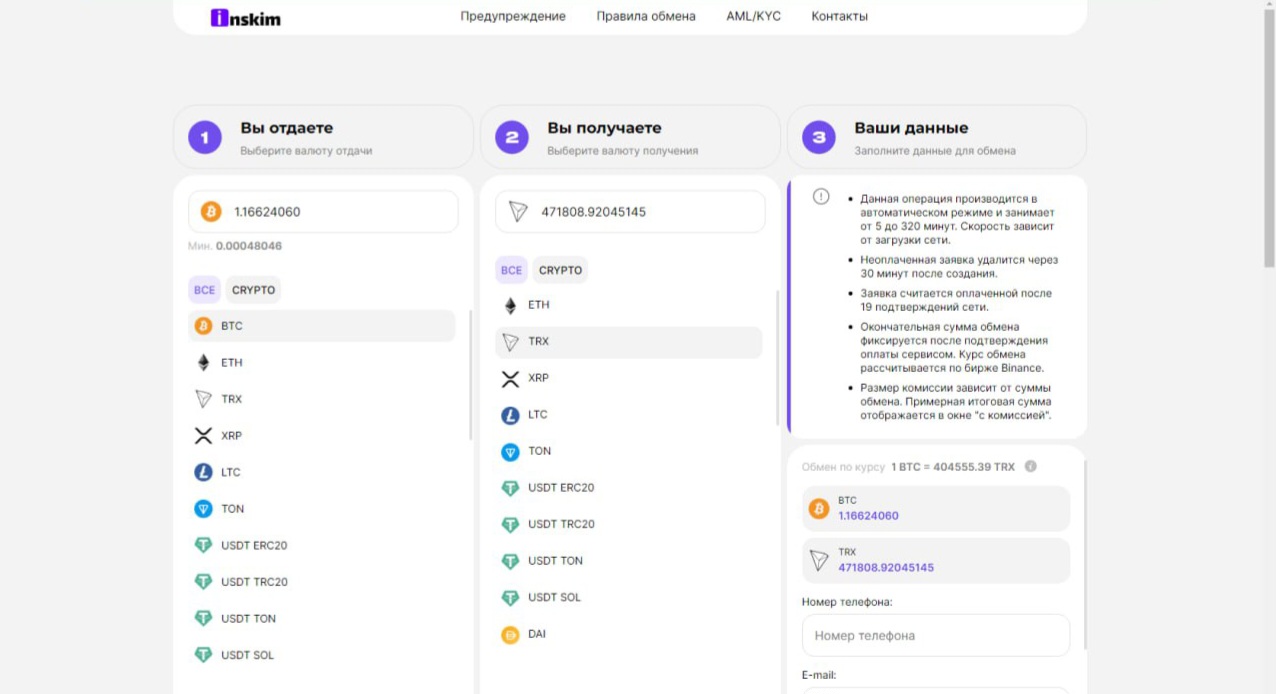
Task: Select the XRP icon in the give list
Action: 203,436
